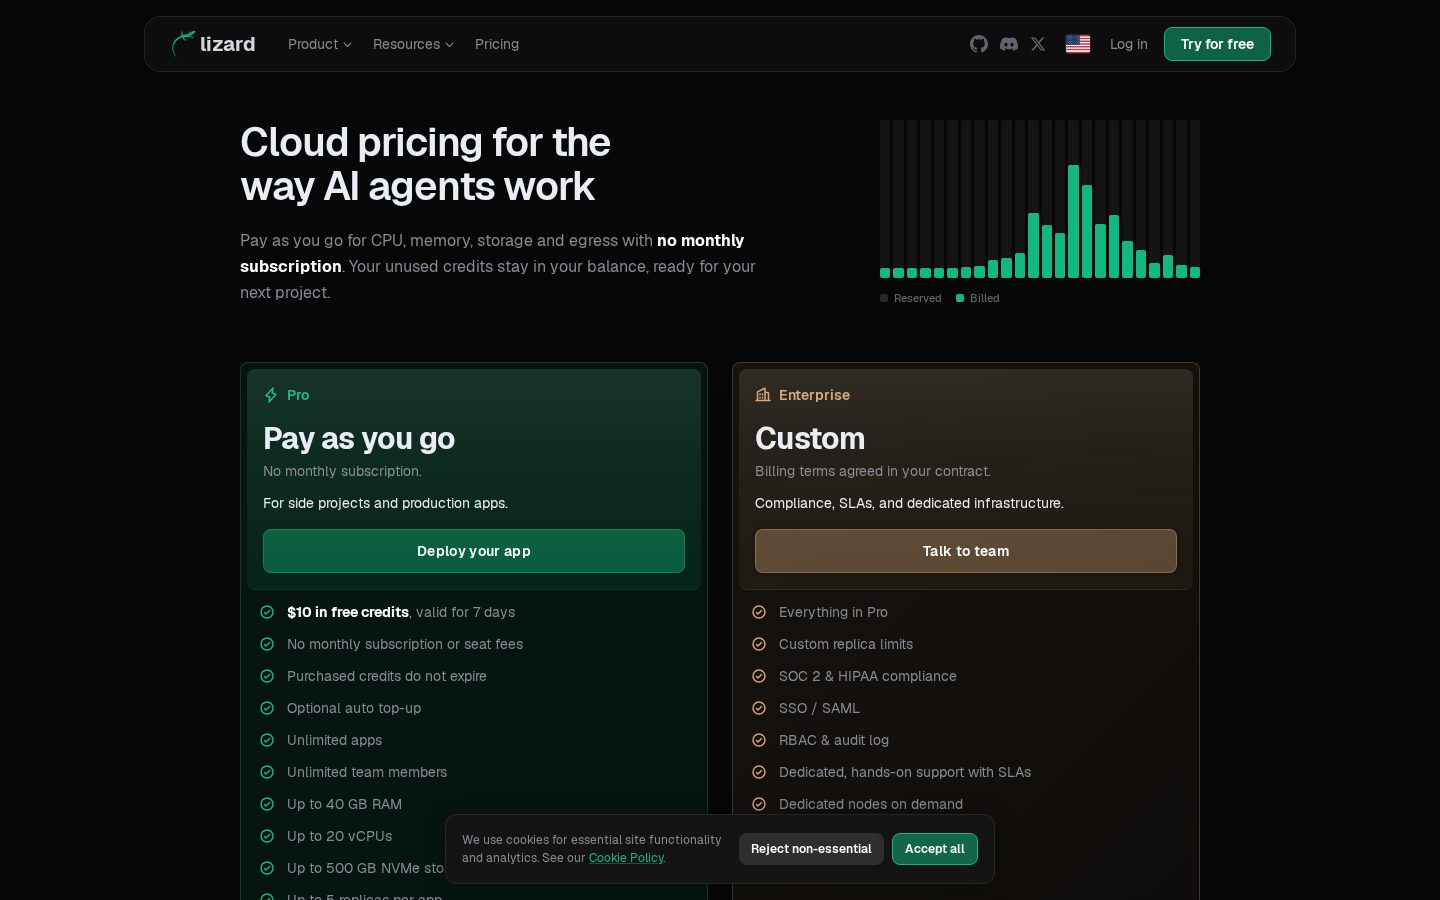Open the X (Twitter) icon link

point(1038,44)
